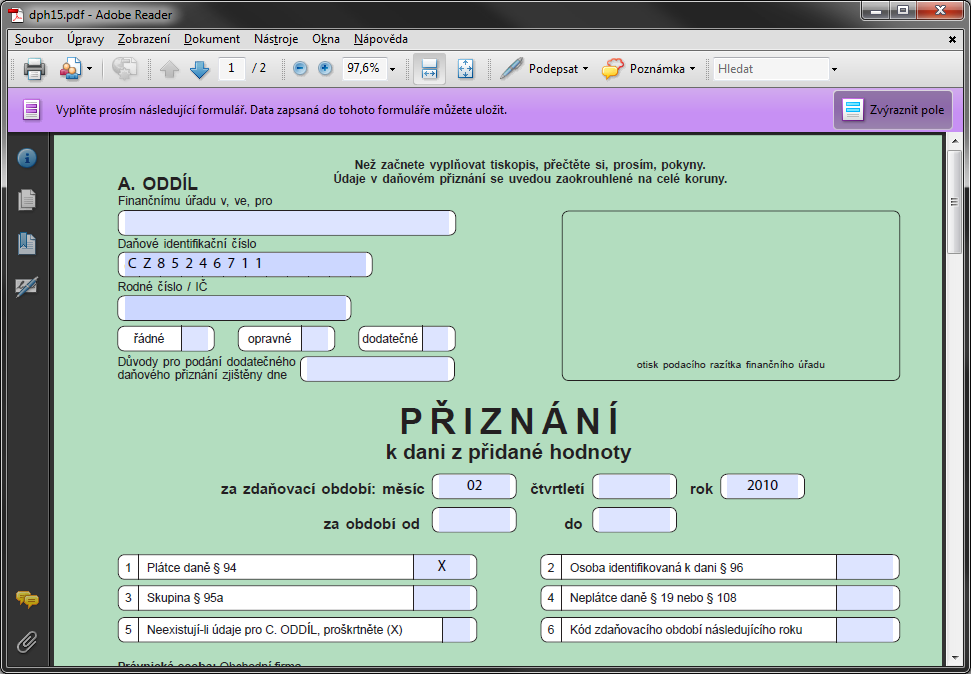Click the Adobe PDF icon in title bar

[x=14, y=14]
